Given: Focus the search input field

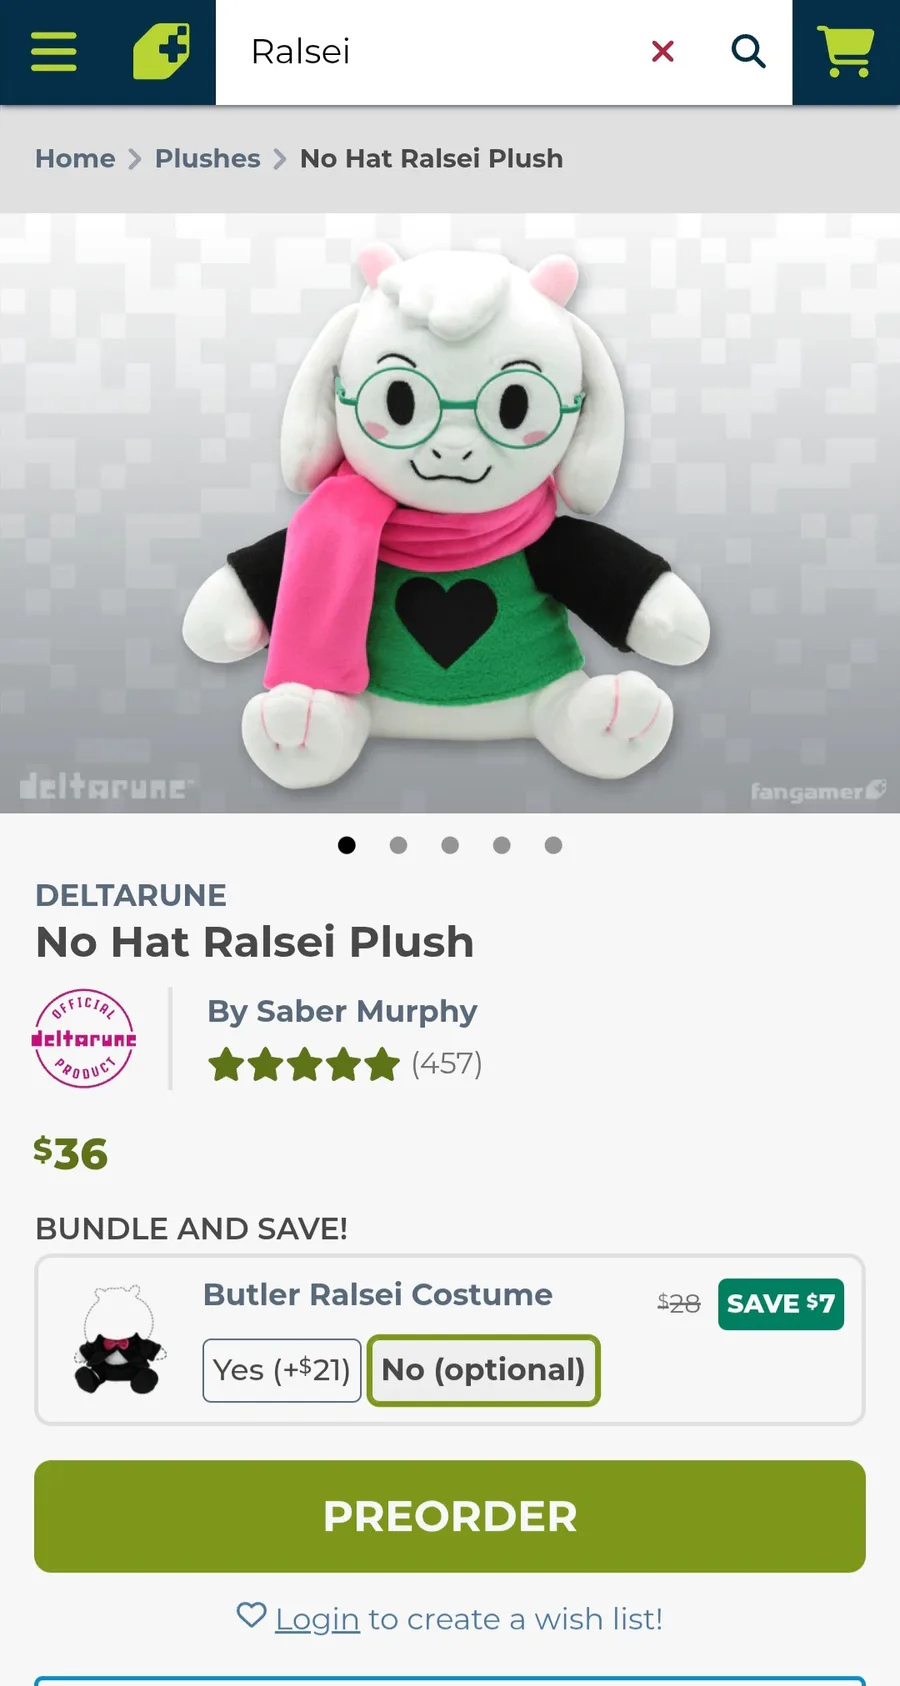Looking at the screenshot, I should click(x=430, y=52).
